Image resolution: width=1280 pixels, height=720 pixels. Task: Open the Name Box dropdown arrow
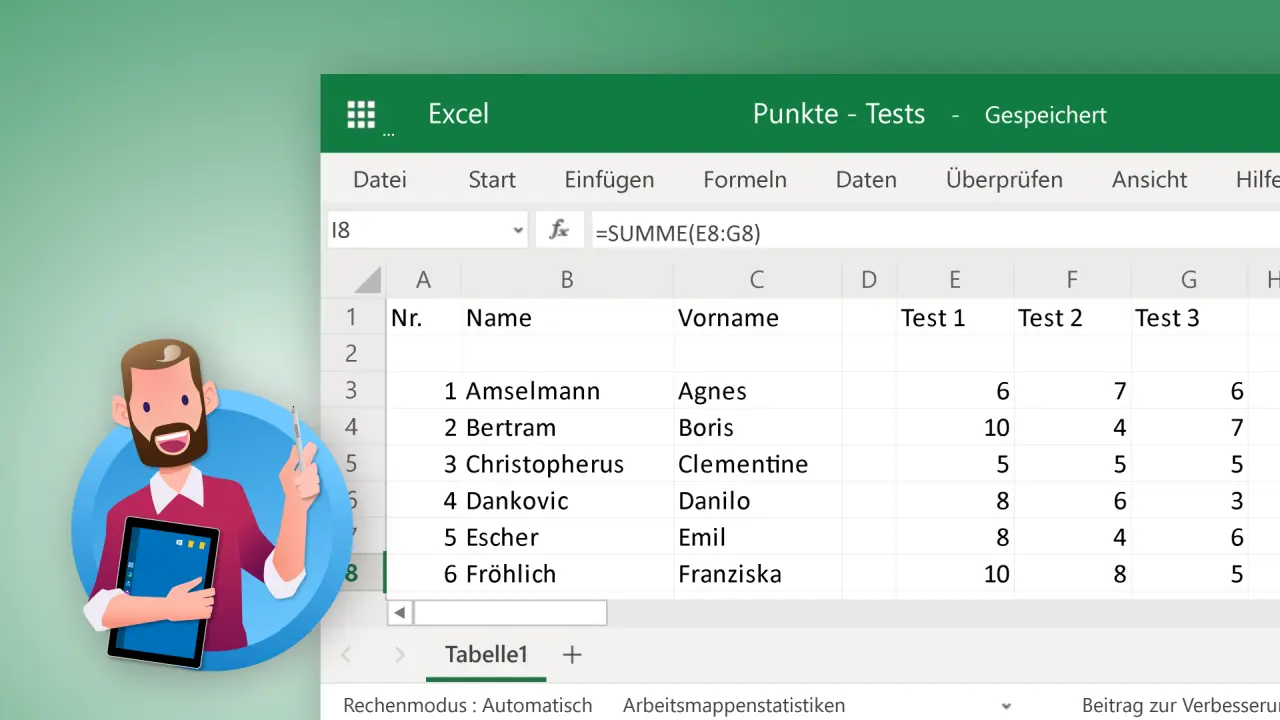pyautogui.click(x=518, y=230)
